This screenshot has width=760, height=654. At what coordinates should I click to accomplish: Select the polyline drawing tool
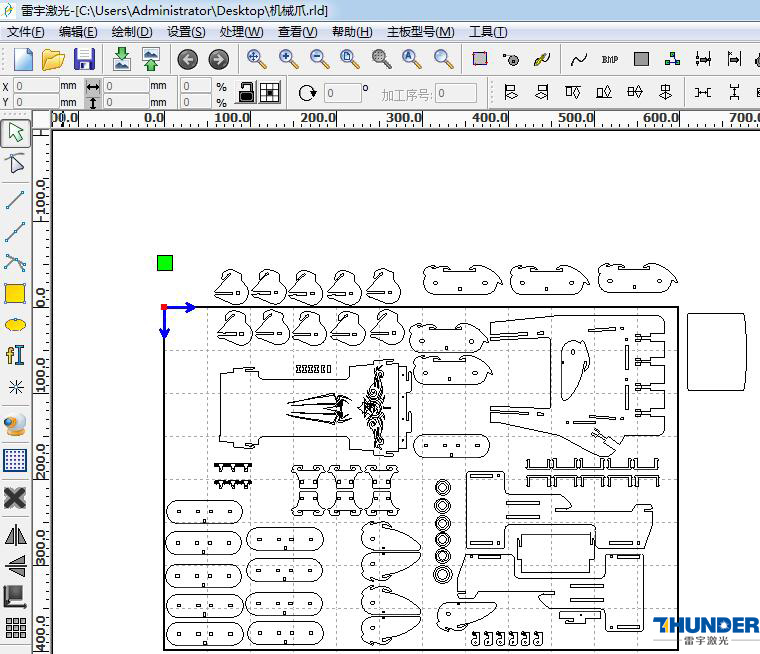15,232
